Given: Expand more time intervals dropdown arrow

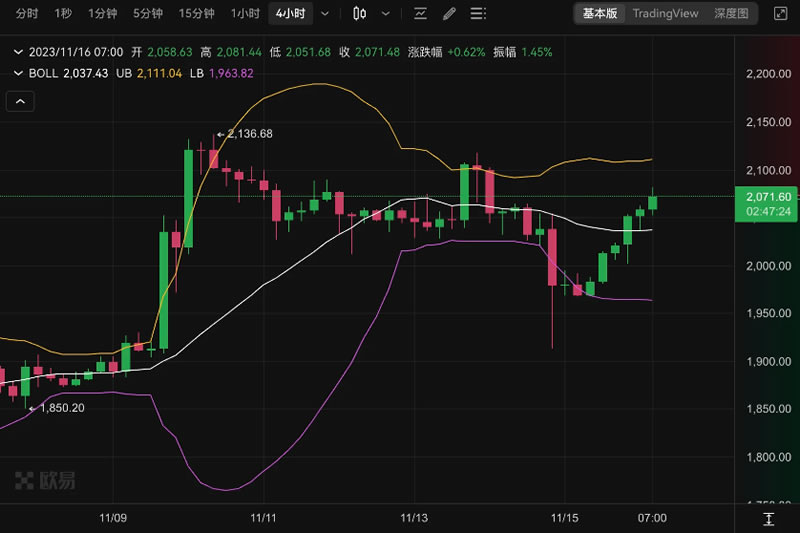Looking at the screenshot, I should coord(325,14).
